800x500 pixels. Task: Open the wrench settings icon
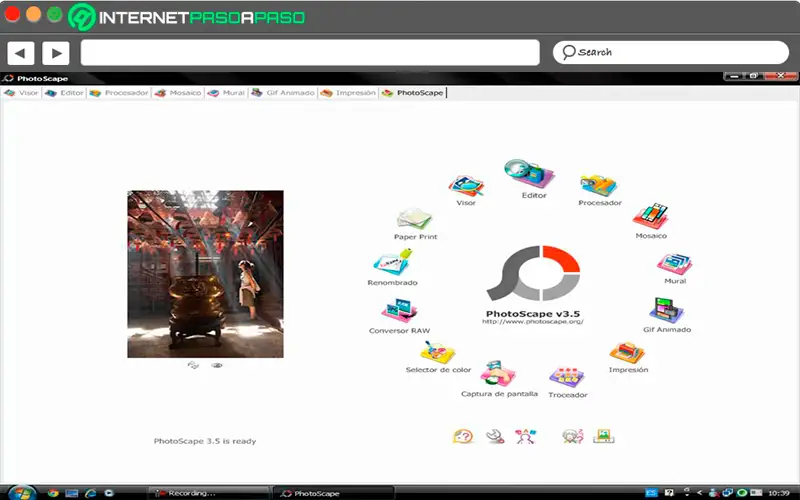(x=495, y=436)
